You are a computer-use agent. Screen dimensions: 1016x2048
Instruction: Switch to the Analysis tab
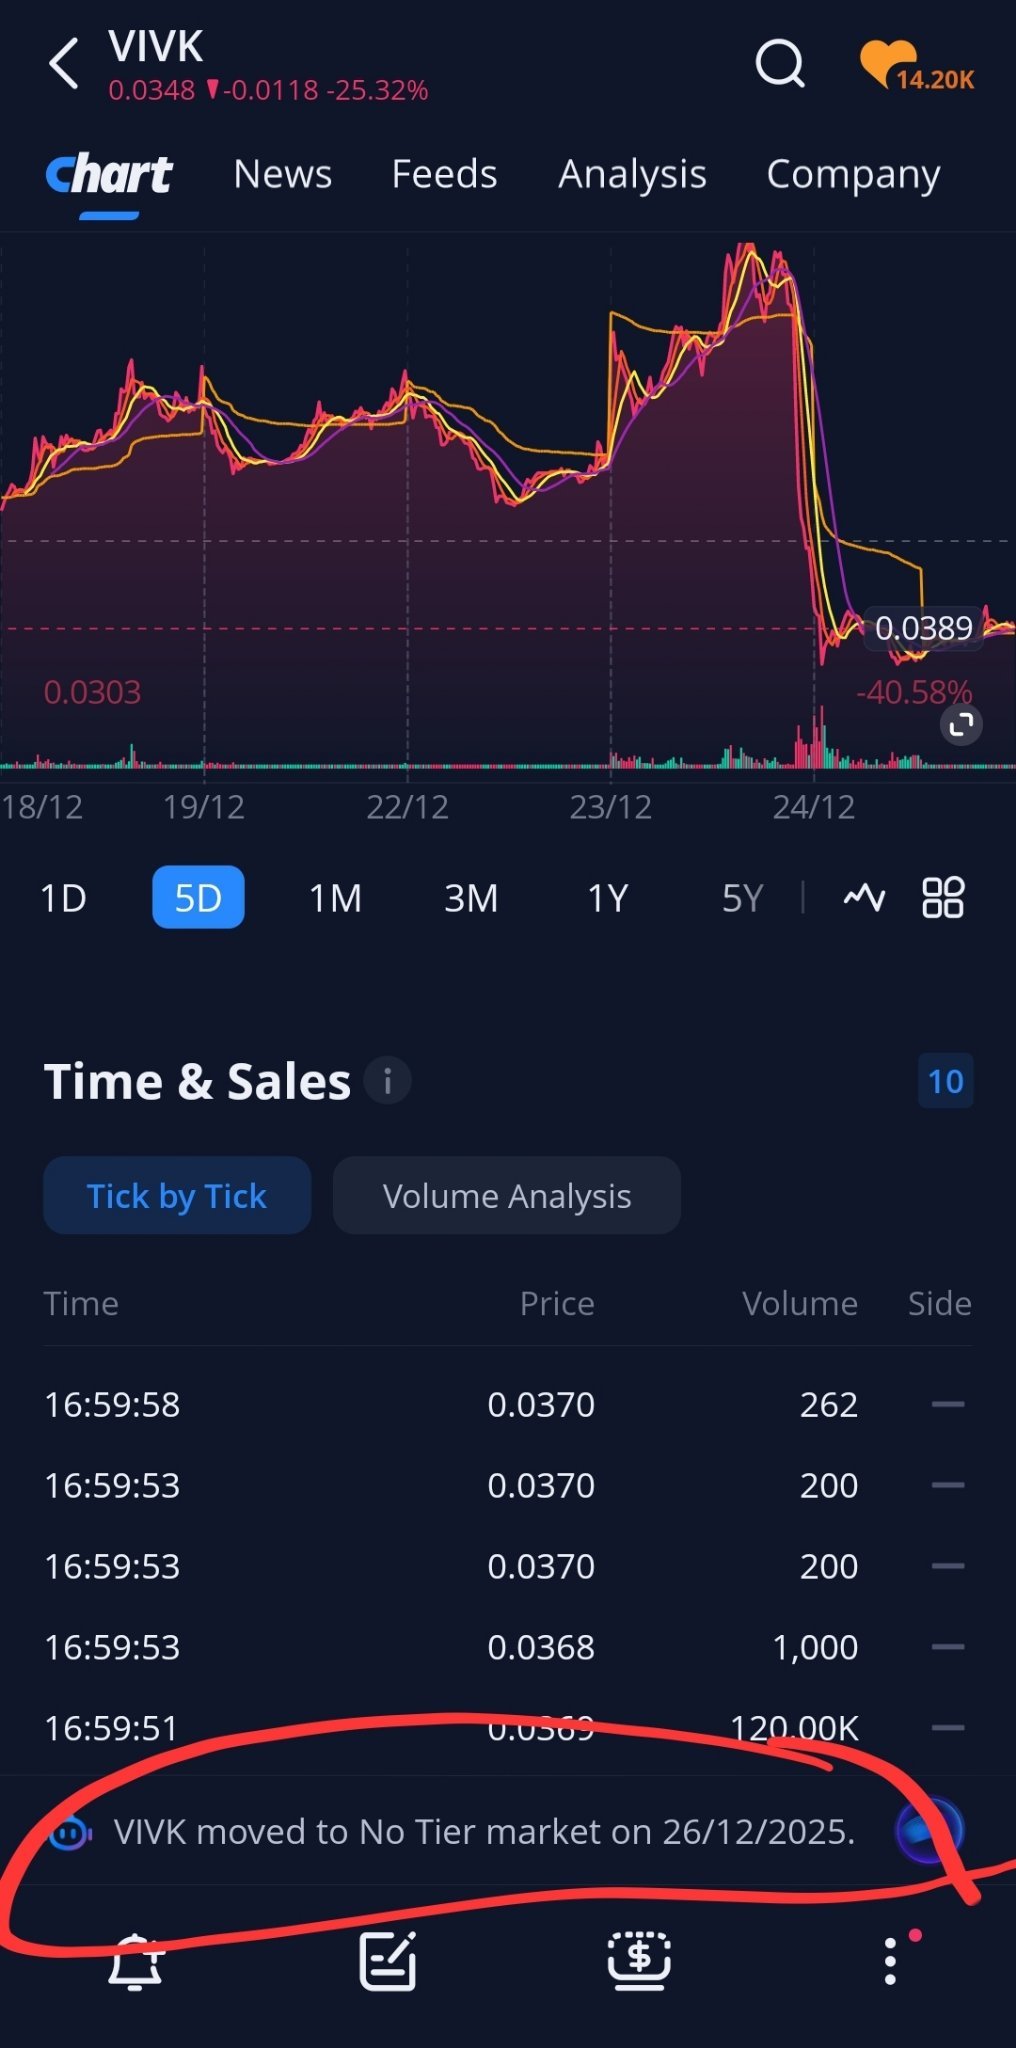point(632,174)
